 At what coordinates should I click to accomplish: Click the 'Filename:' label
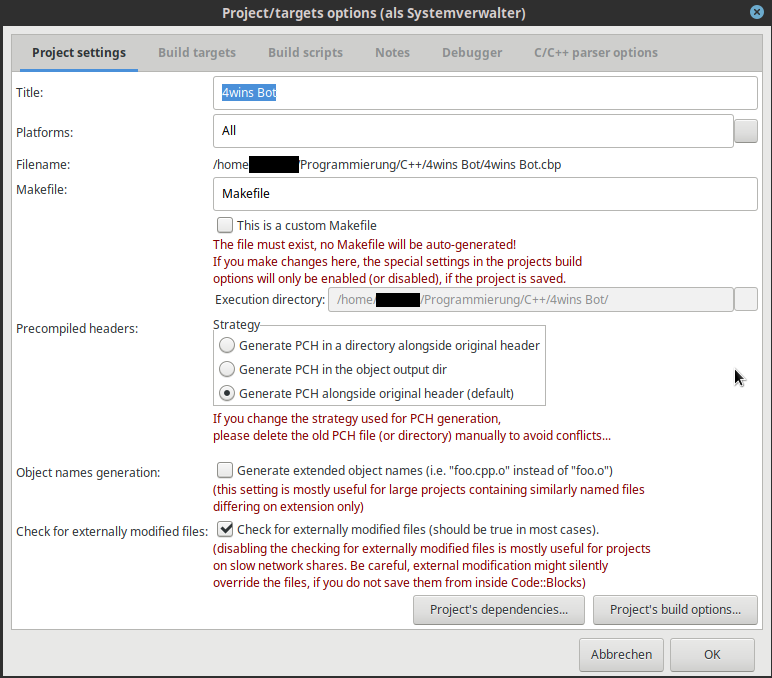click(43, 164)
